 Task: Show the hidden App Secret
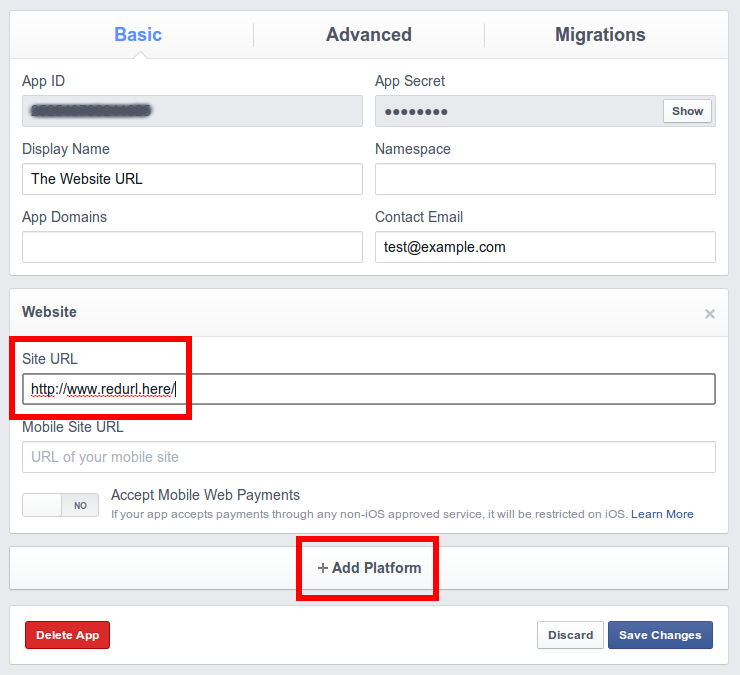(687, 111)
